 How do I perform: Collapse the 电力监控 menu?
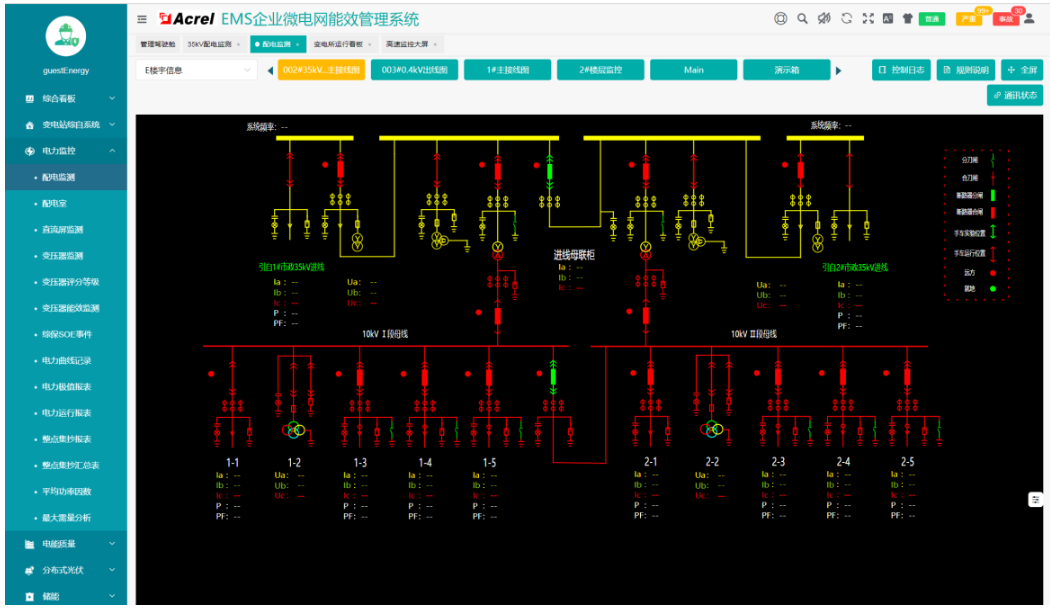tap(66, 151)
